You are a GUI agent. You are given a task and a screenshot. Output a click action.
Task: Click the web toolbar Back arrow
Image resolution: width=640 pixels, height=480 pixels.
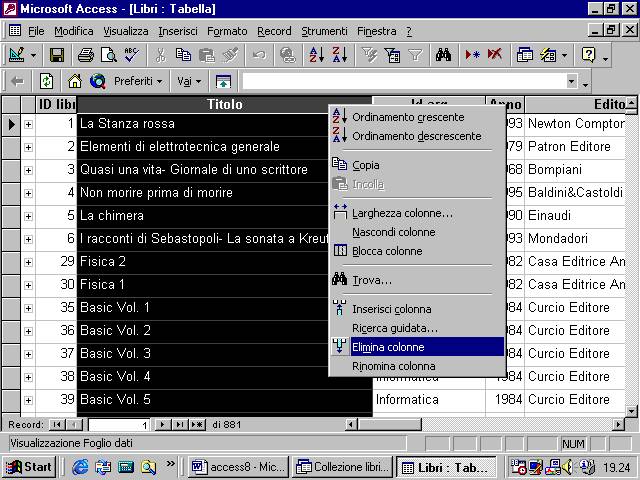(x=18, y=81)
